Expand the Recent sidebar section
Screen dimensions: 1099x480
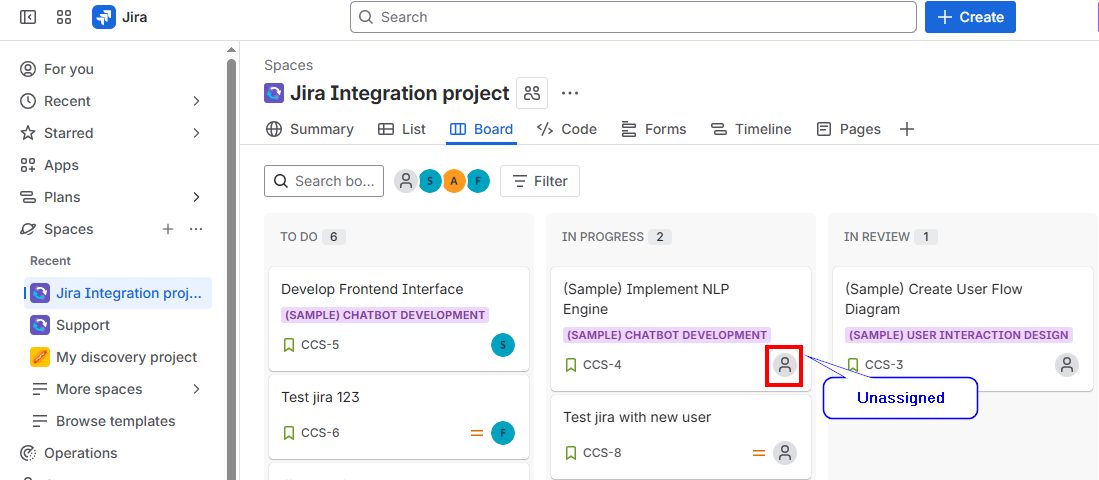[x=196, y=101]
